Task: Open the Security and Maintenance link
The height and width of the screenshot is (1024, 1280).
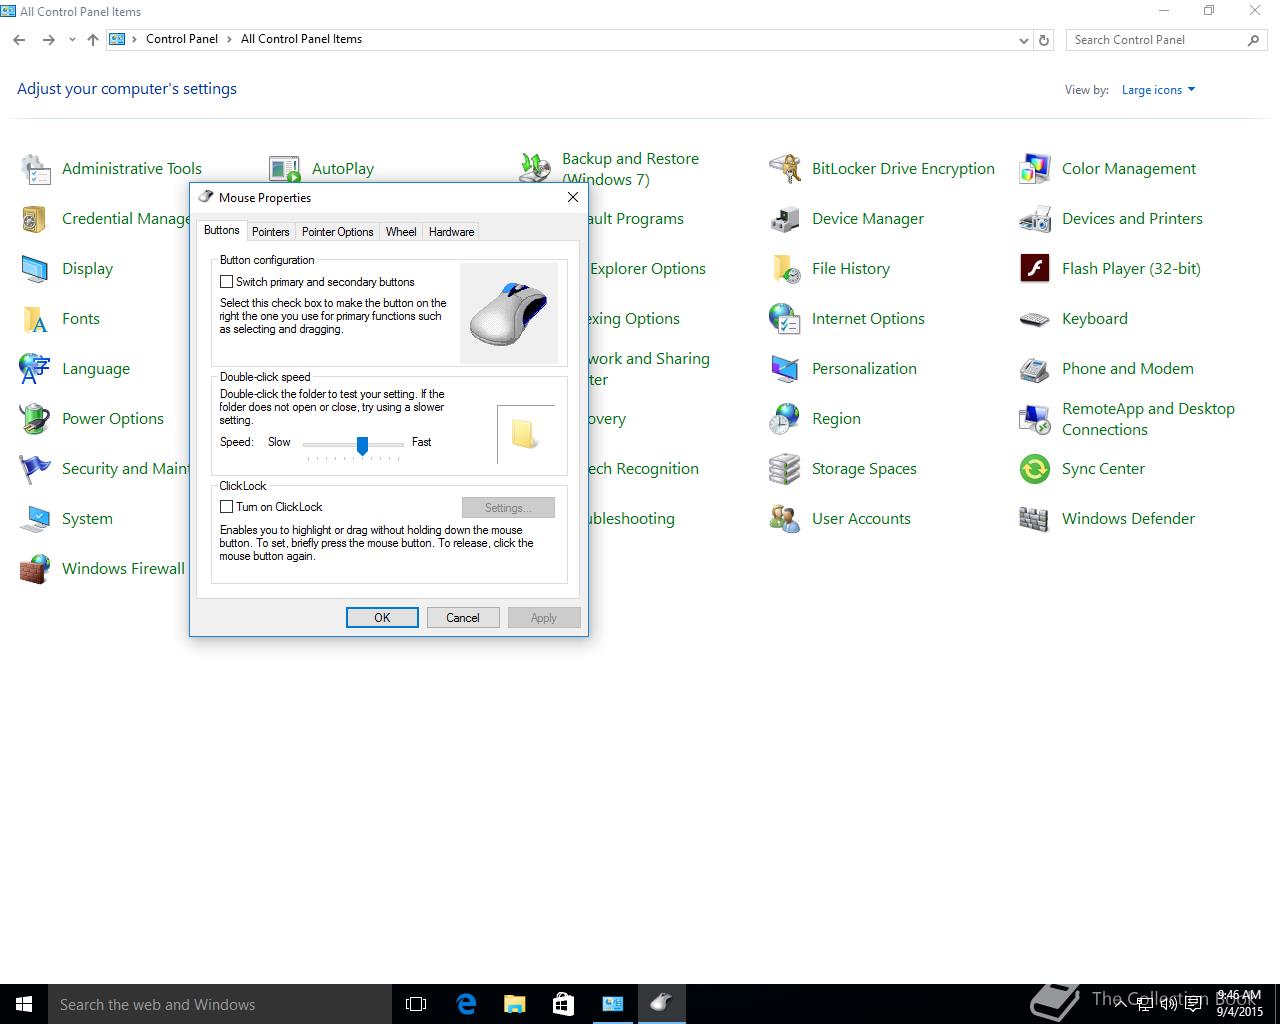Action: (x=125, y=469)
